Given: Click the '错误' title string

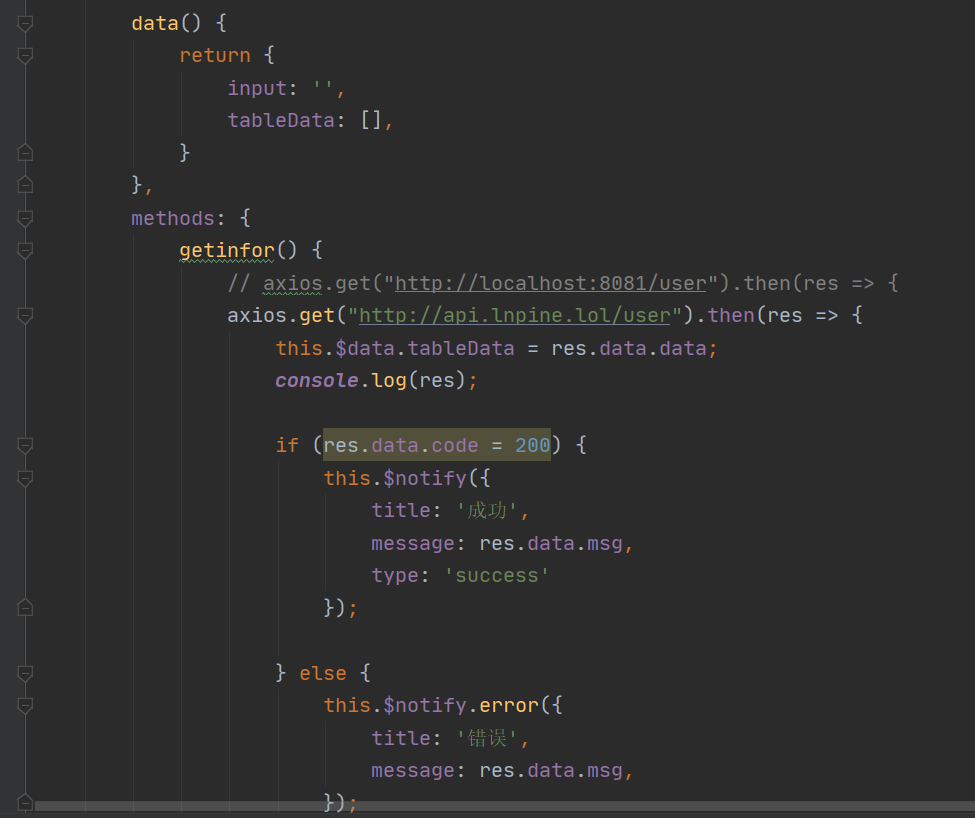Looking at the screenshot, I should (x=488, y=738).
